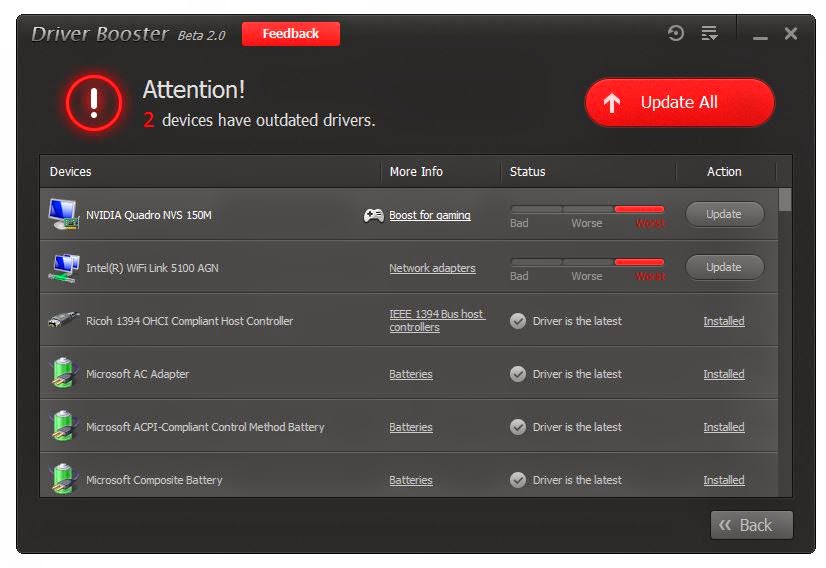Image resolution: width=826 pixels, height=568 pixels.
Task: Open the options menu list icon
Action: click(x=709, y=33)
